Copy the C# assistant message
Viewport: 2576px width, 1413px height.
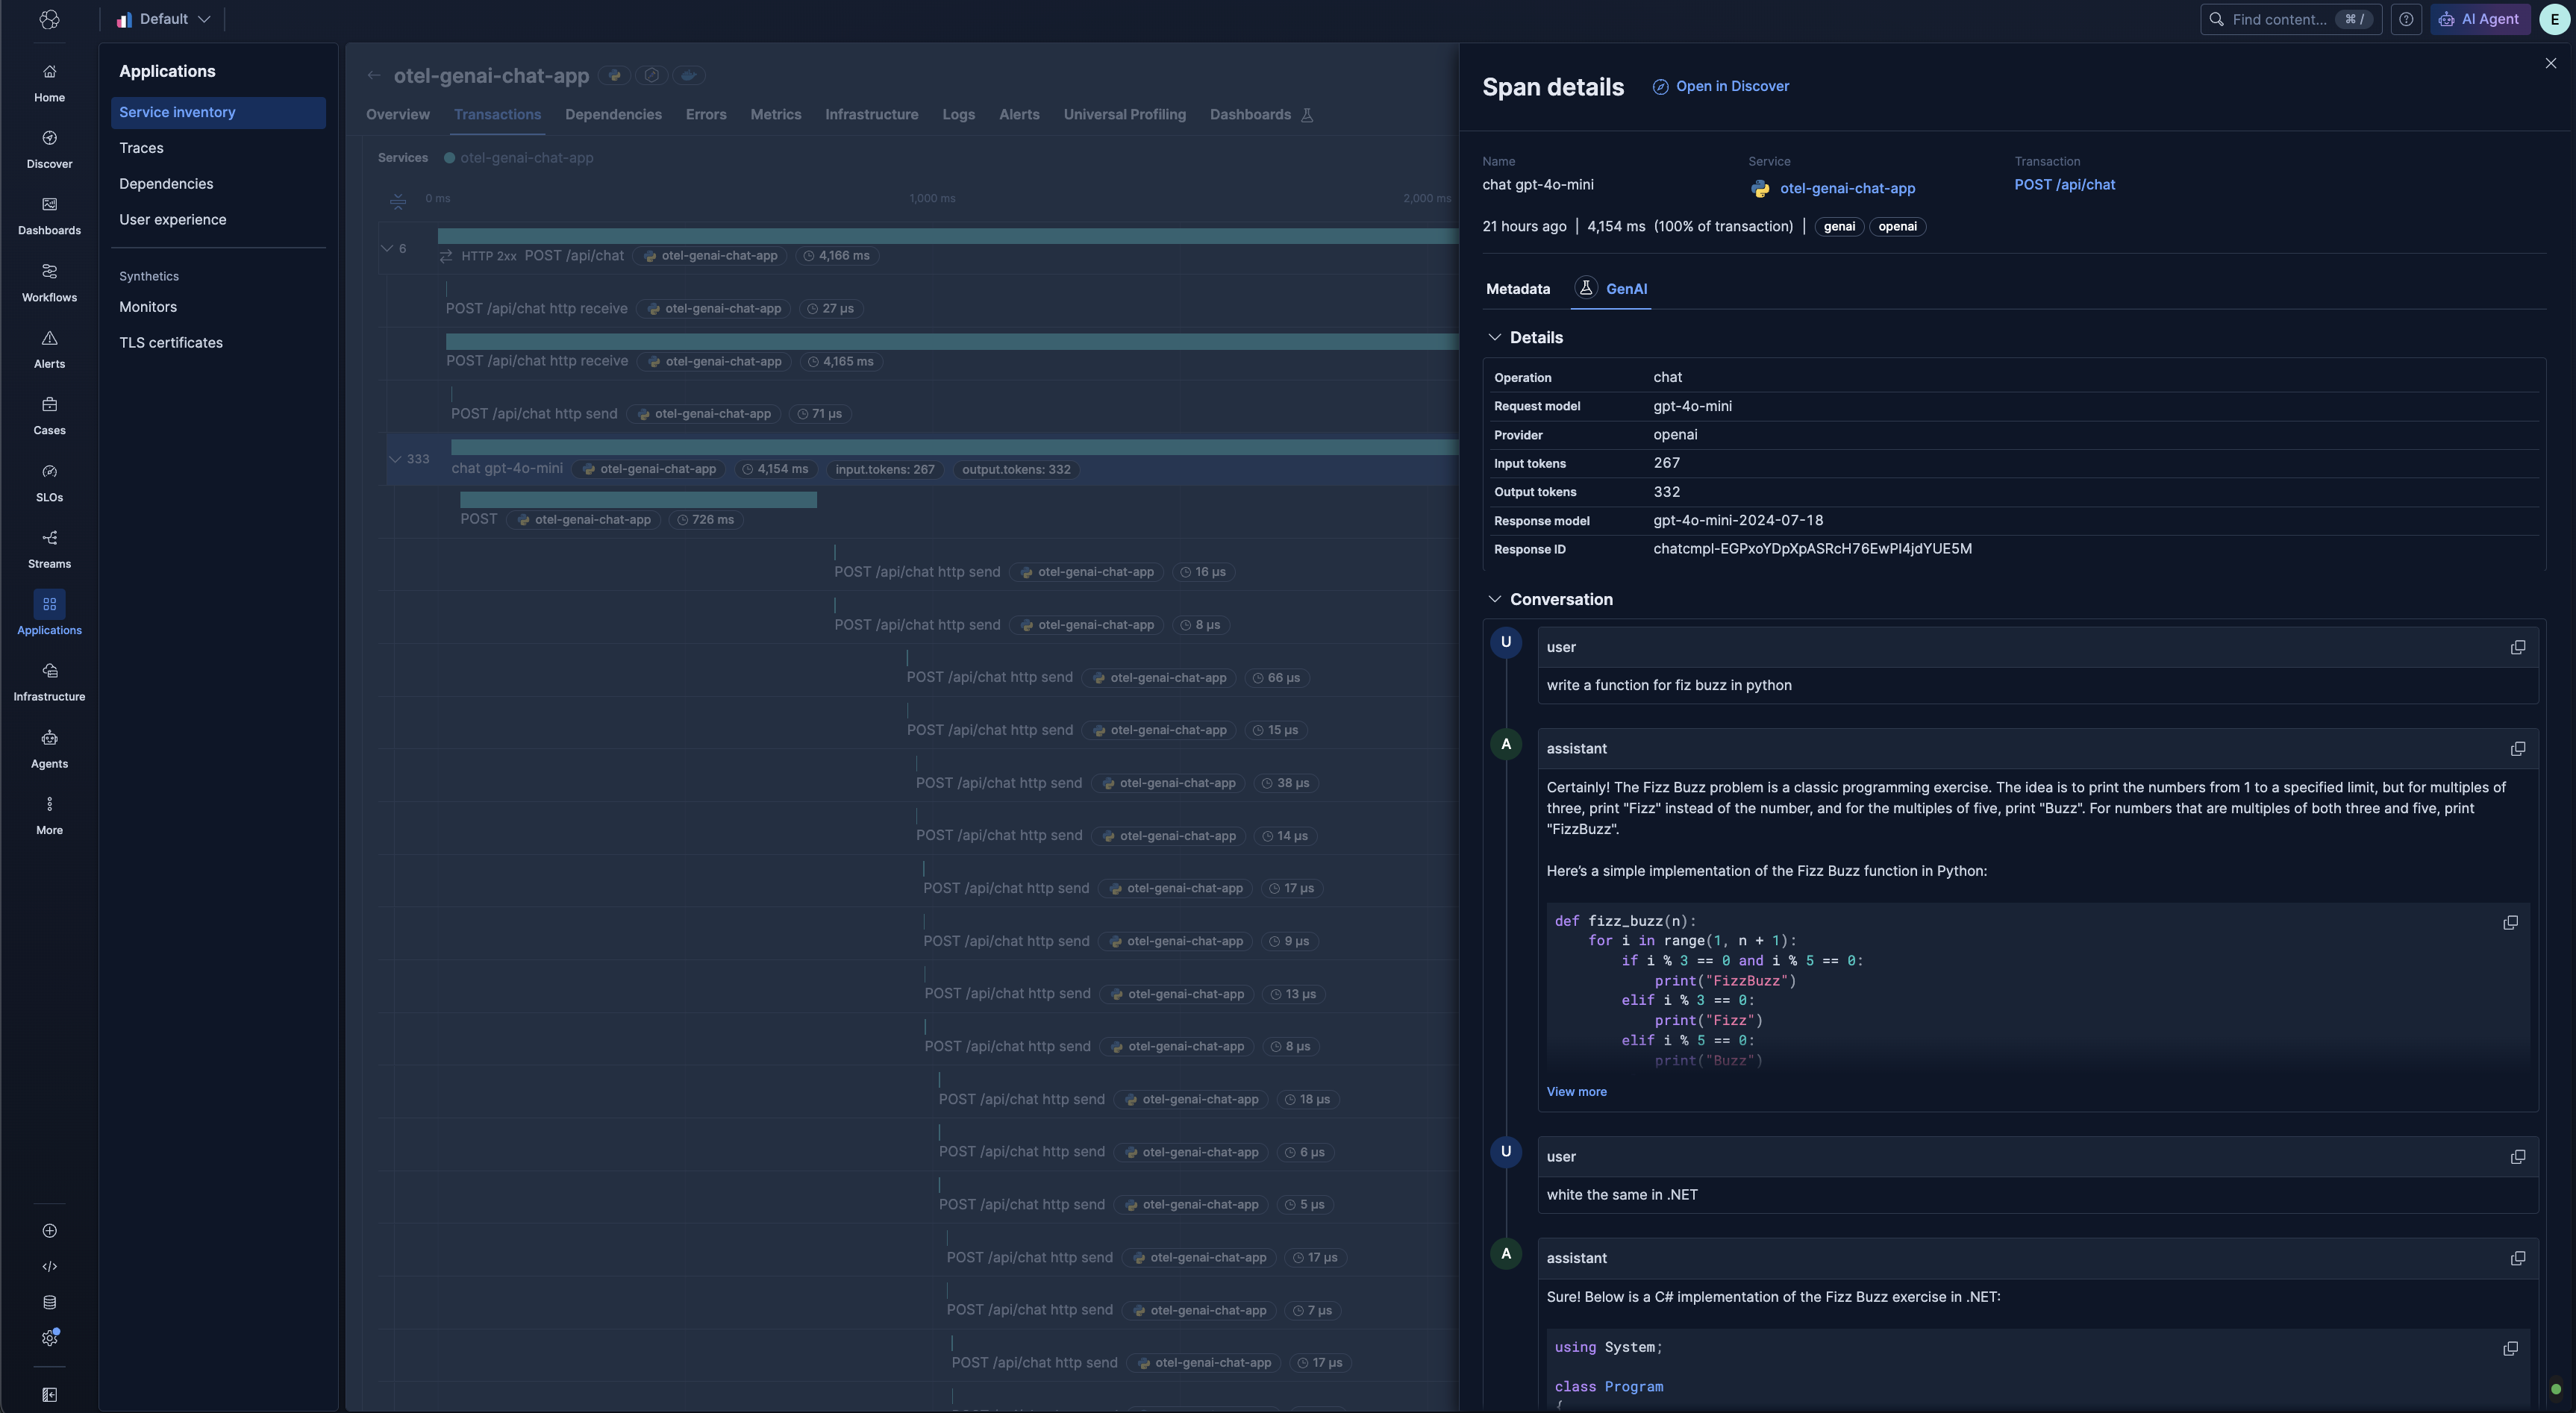2518,1258
